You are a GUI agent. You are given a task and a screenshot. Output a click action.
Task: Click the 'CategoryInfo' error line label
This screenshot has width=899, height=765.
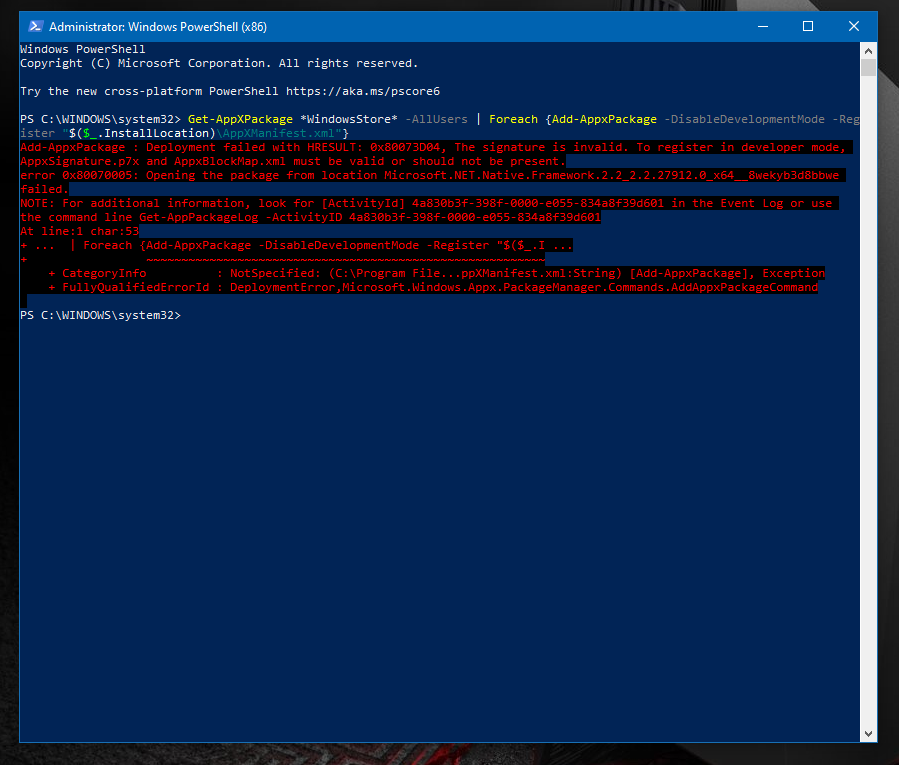104,274
